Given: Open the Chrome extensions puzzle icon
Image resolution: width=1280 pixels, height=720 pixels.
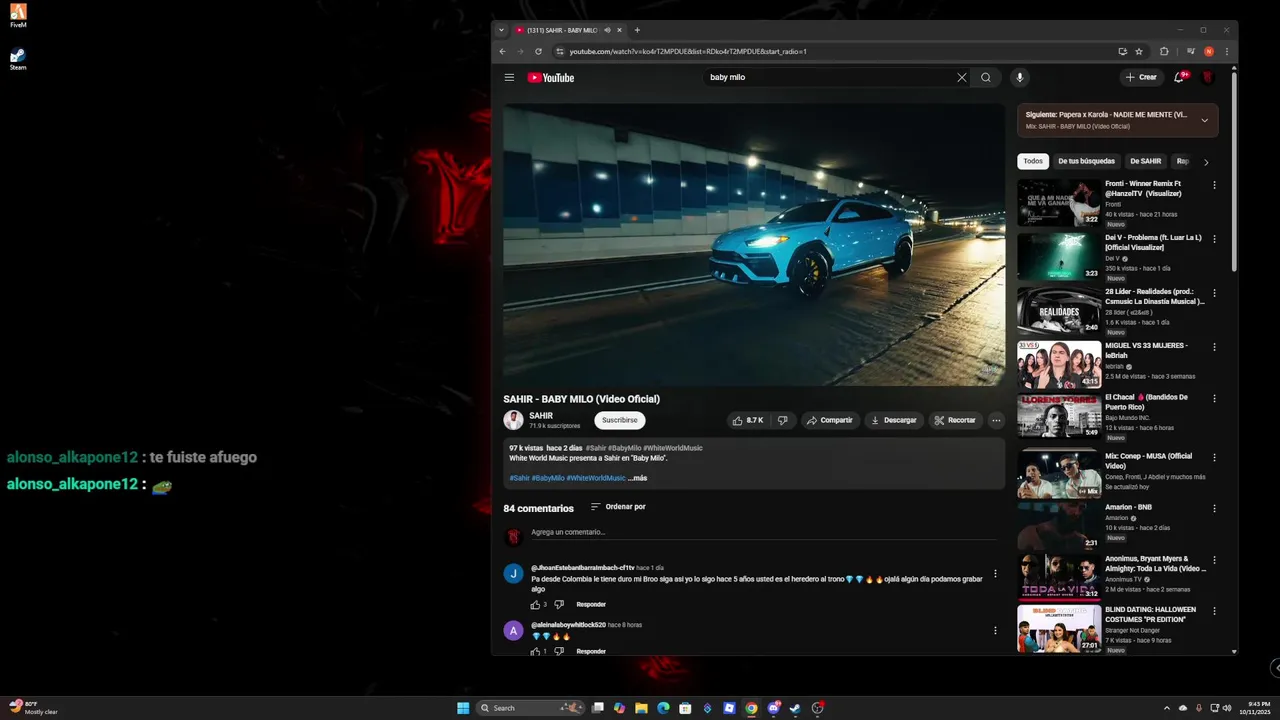Looking at the screenshot, I should (1164, 51).
